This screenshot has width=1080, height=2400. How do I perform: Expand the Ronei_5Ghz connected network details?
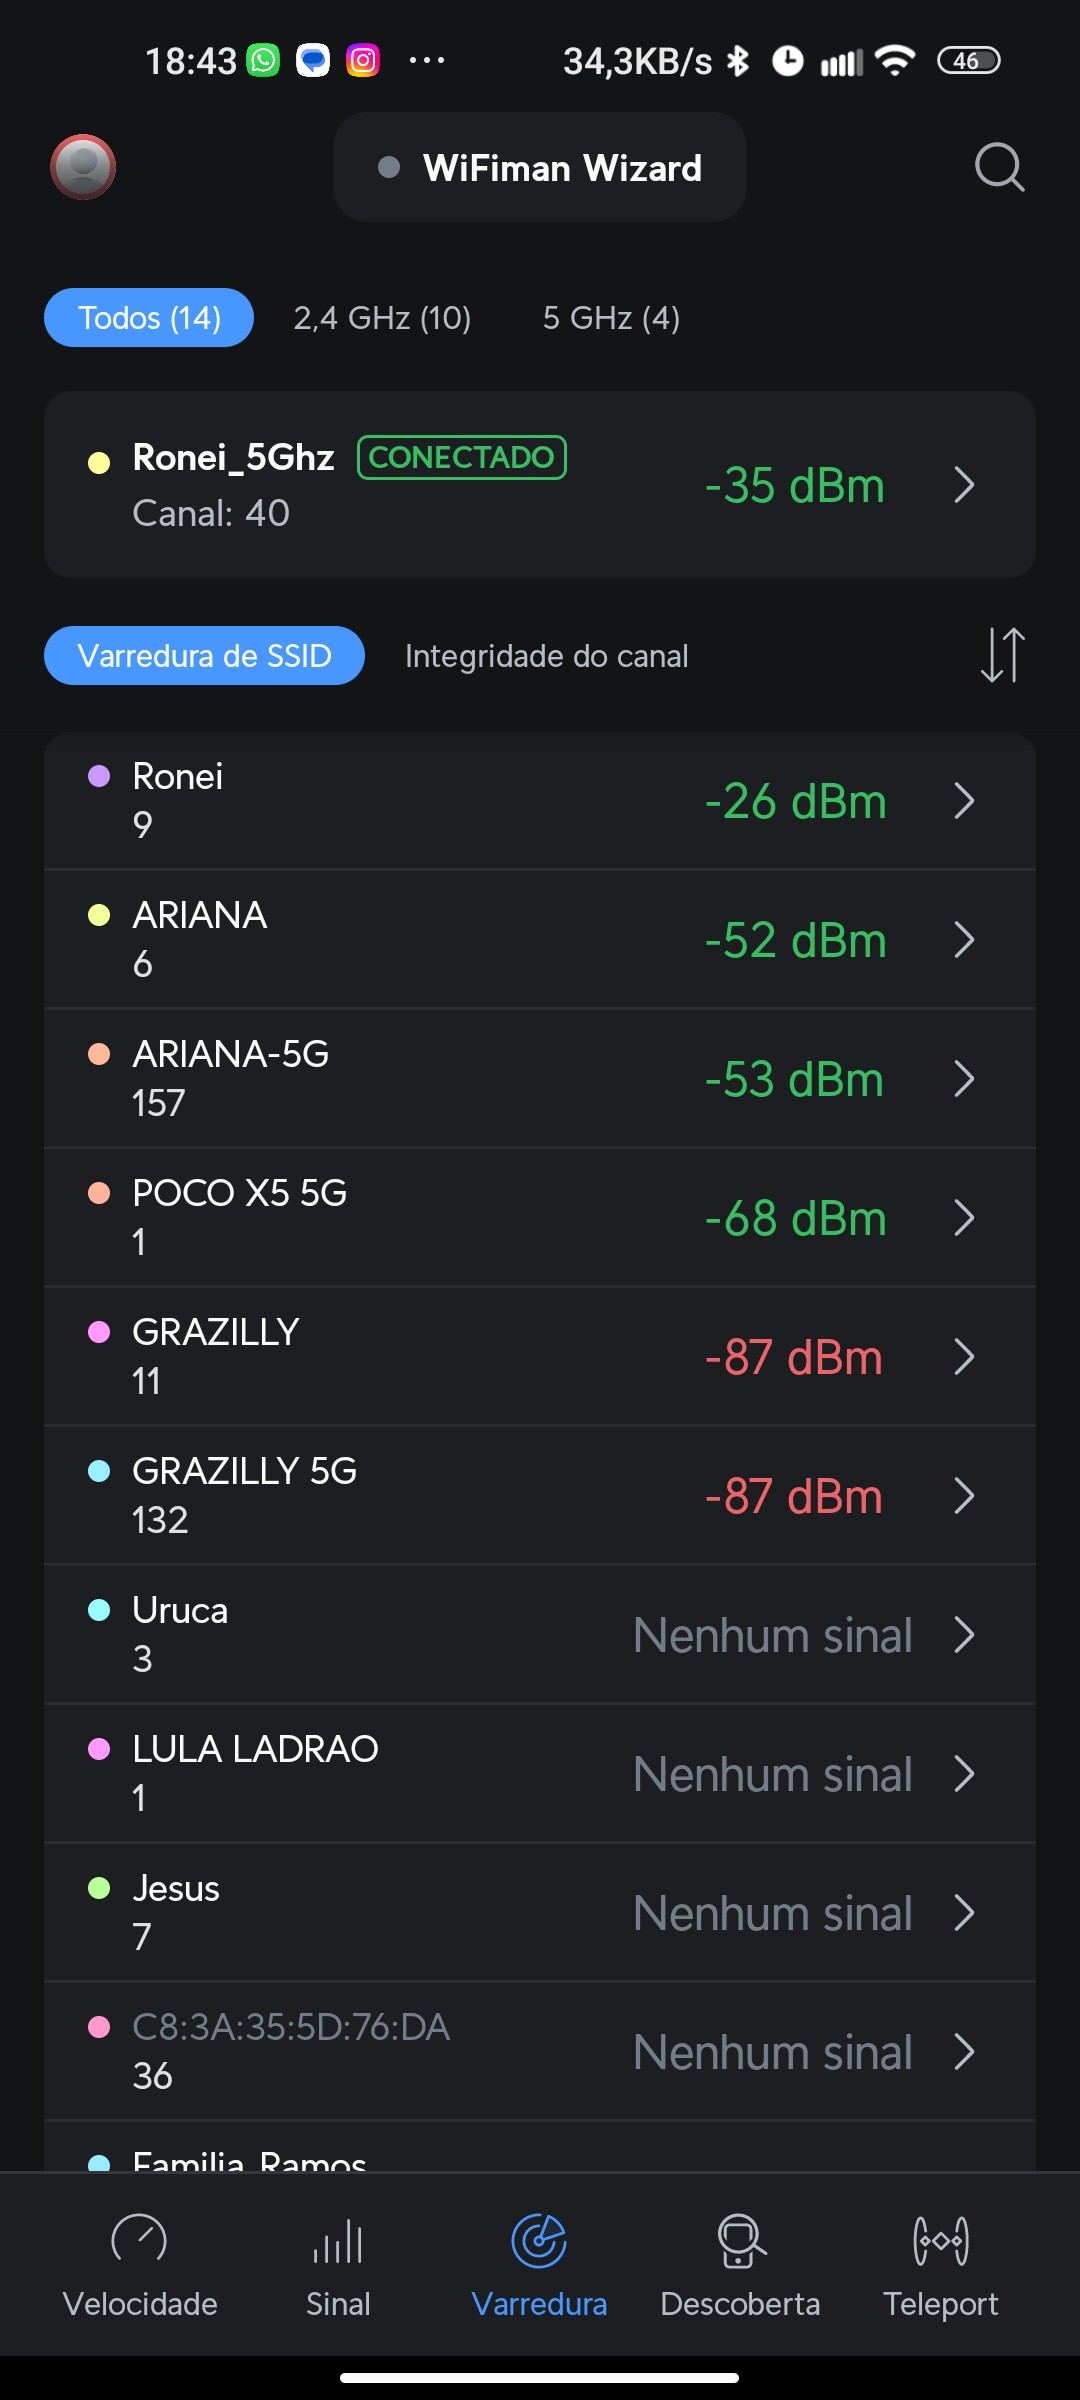click(964, 485)
